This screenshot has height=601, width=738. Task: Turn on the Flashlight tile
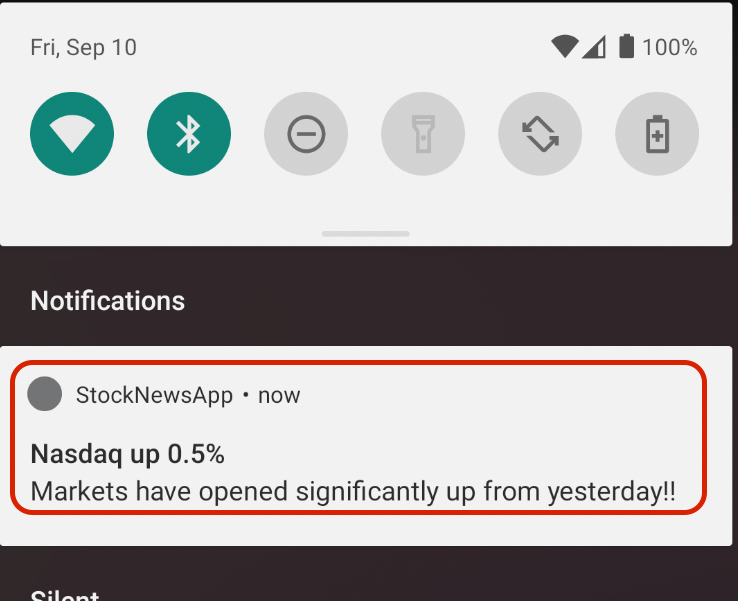click(x=423, y=134)
